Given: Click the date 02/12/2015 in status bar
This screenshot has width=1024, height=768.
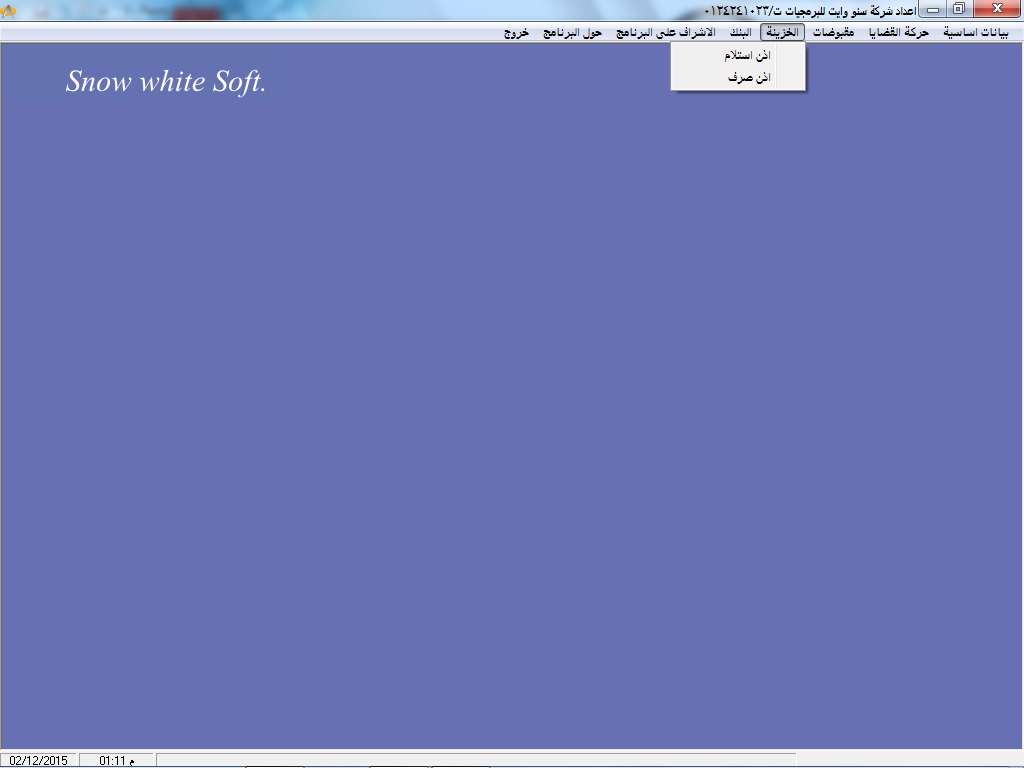Looking at the screenshot, I should point(39,760).
